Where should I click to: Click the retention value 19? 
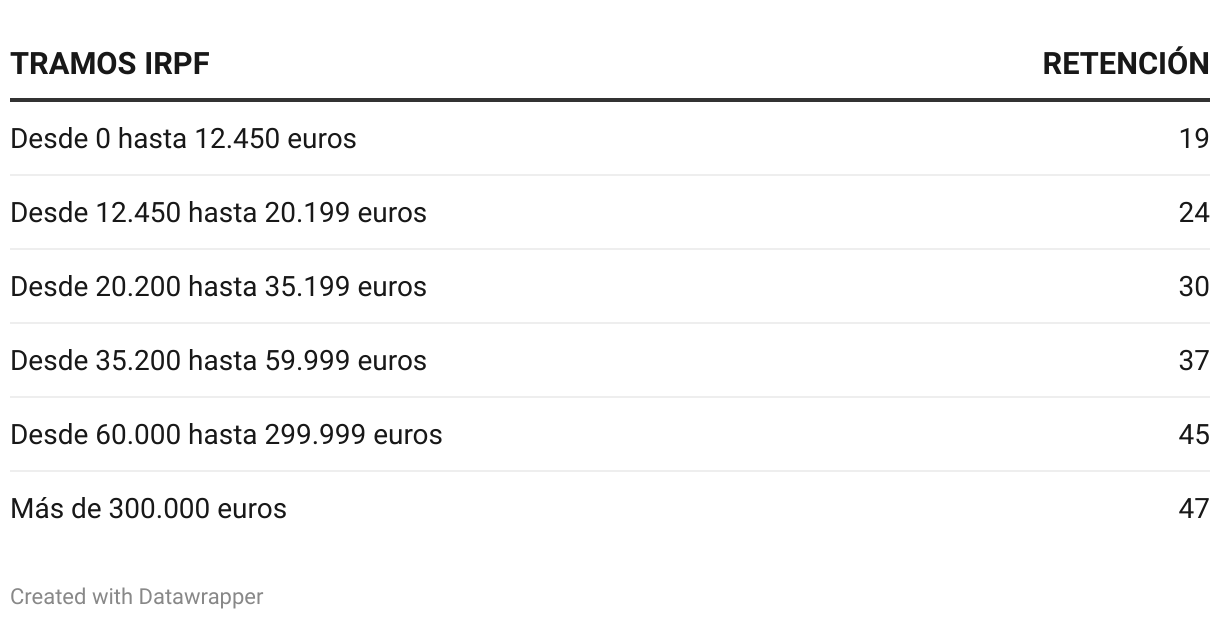tap(1194, 138)
